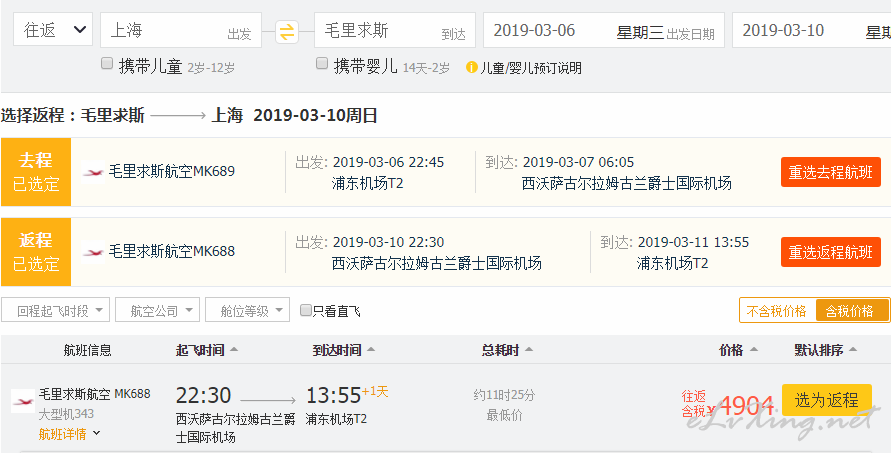Switch to 不含税价格 price tab
Screen dimensions: 891x453
coord(776,311)
